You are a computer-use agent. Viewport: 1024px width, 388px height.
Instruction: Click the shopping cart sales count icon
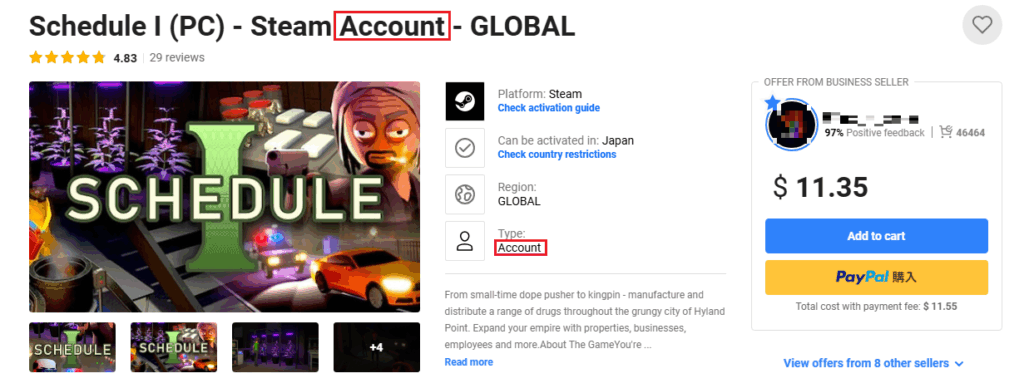click(946, 132)
